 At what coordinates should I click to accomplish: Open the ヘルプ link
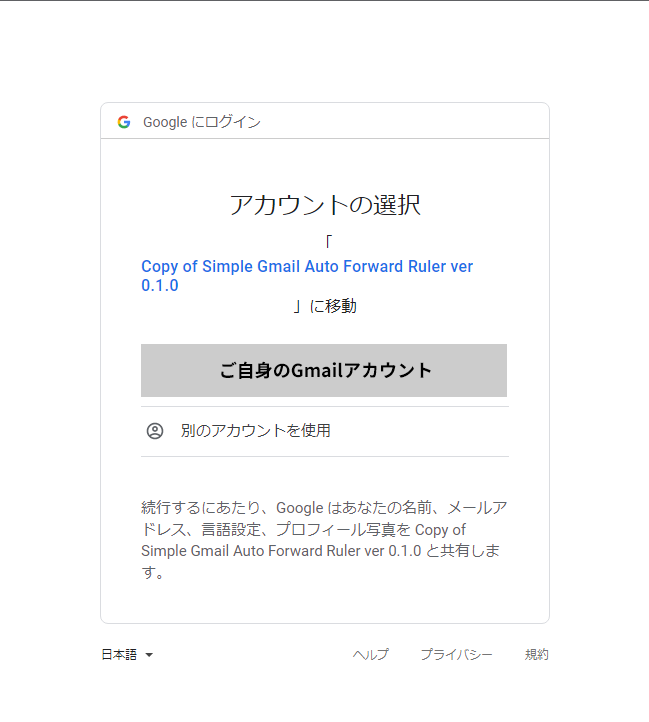click(x=370, y=655)
